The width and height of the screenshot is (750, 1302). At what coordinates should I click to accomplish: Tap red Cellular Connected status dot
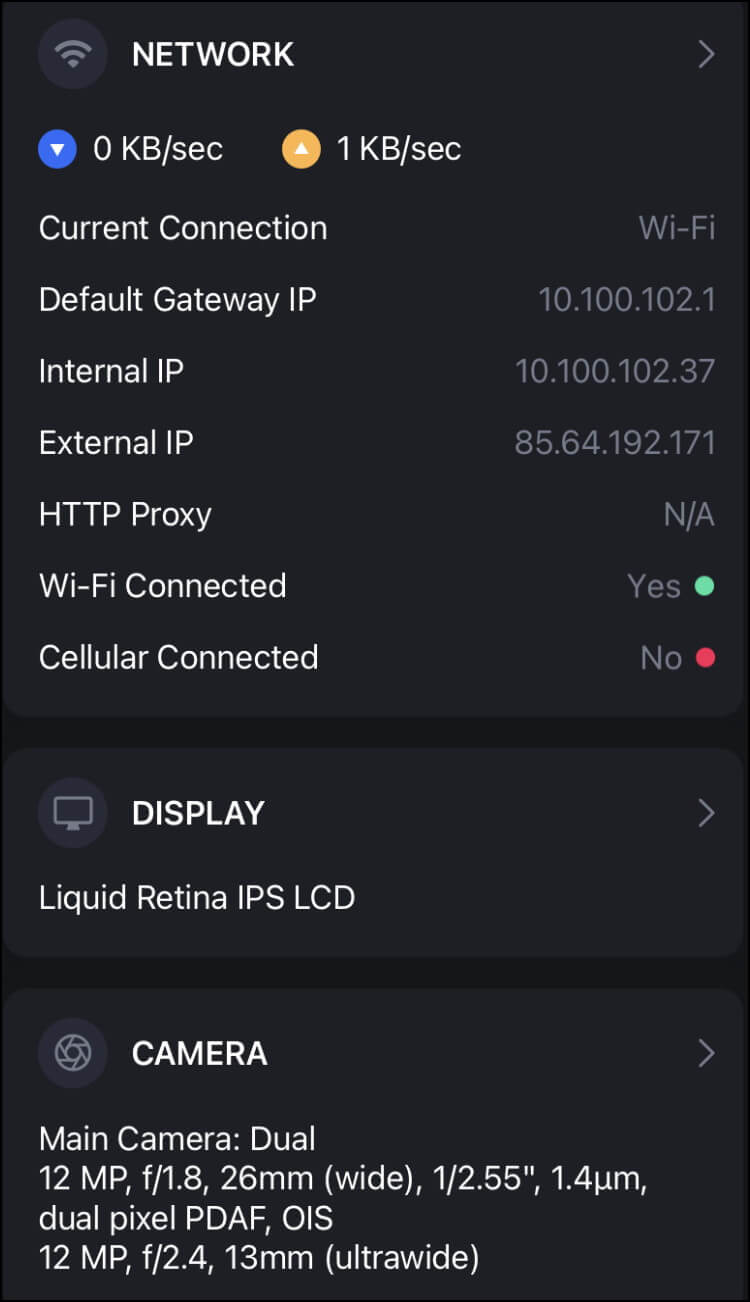[x=705, y=658]
